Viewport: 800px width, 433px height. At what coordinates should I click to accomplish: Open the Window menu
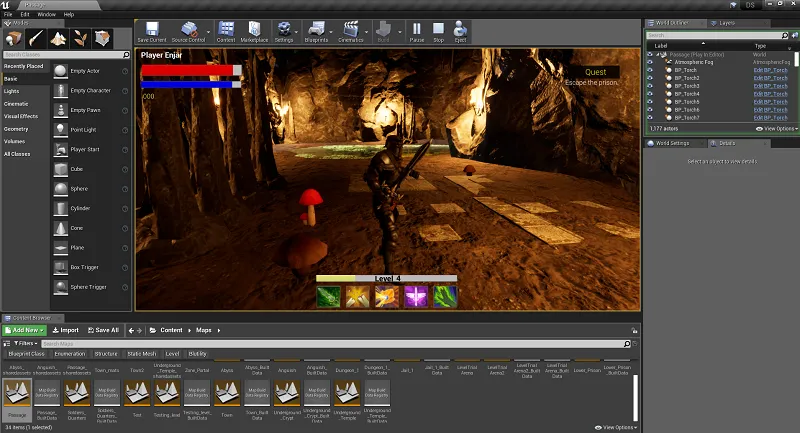tap(46, 14)
